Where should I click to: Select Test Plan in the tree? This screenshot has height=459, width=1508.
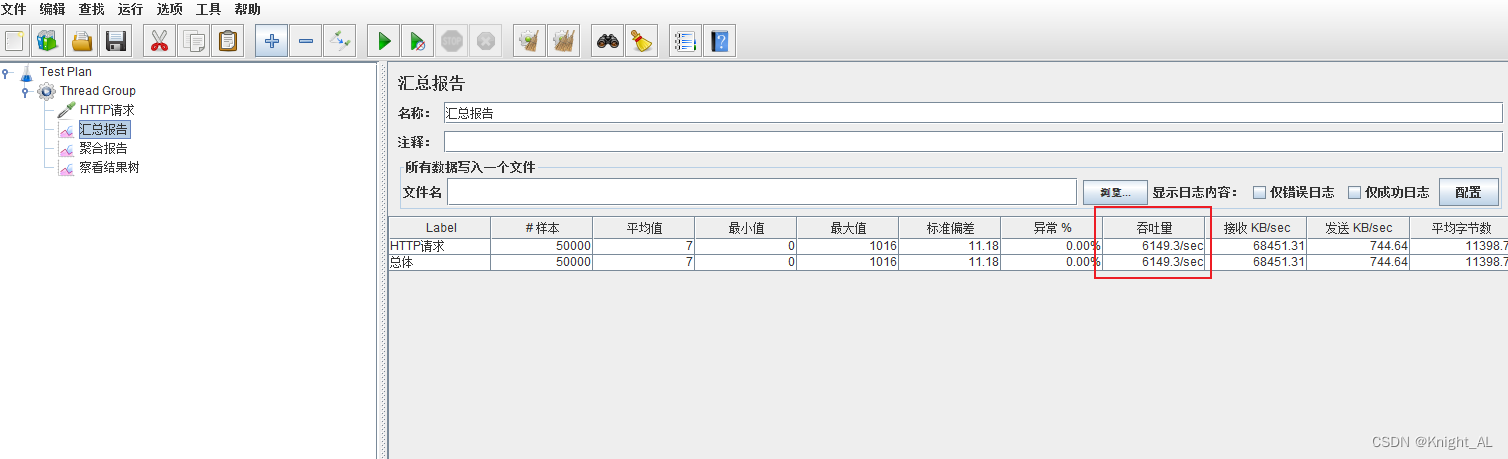[x=66, y=72]
